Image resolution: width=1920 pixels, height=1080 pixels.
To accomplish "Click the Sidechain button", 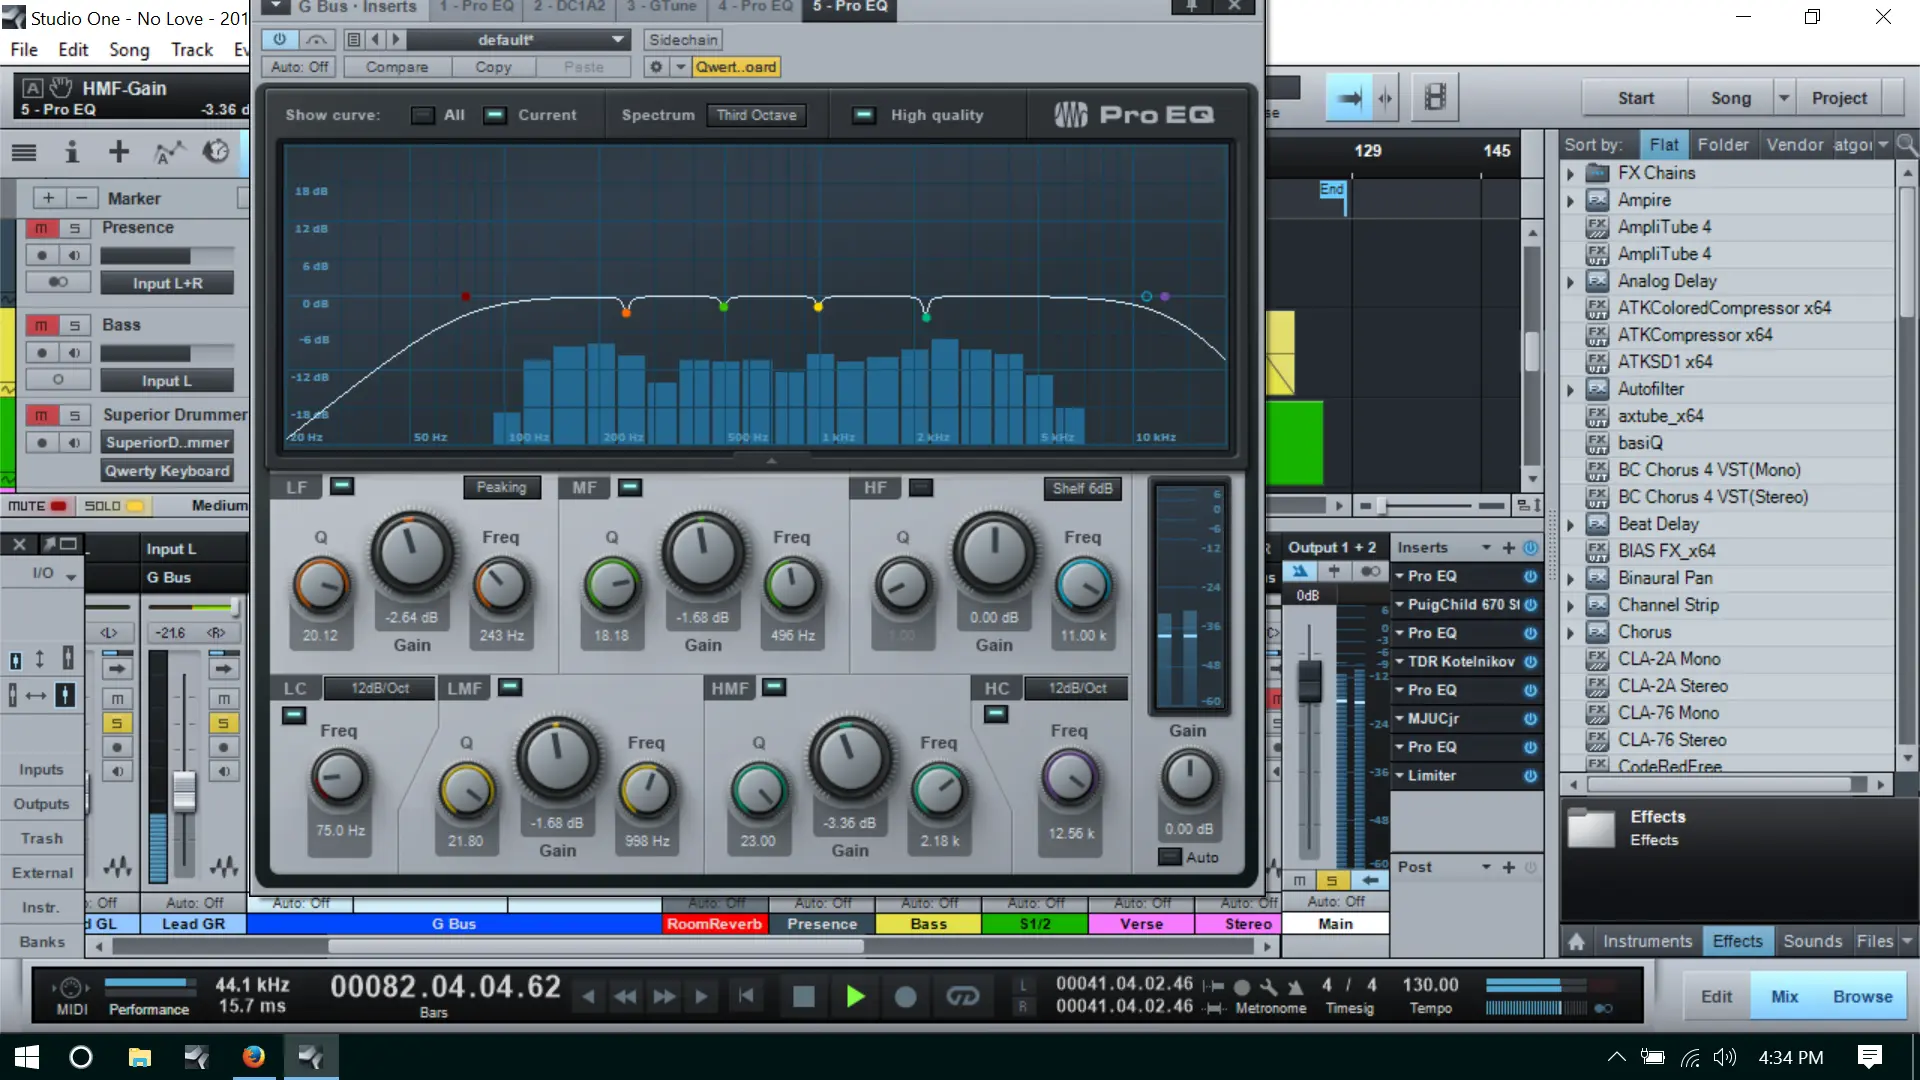I will (x=683, y=39).
